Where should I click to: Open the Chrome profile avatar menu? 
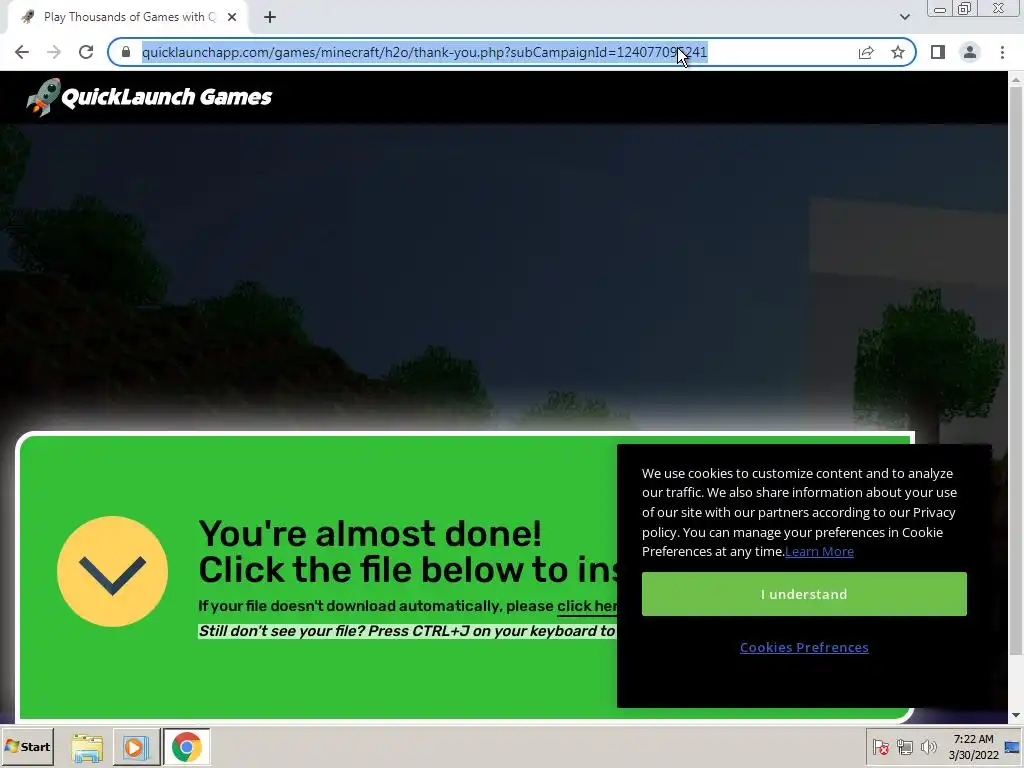[970, 52]
